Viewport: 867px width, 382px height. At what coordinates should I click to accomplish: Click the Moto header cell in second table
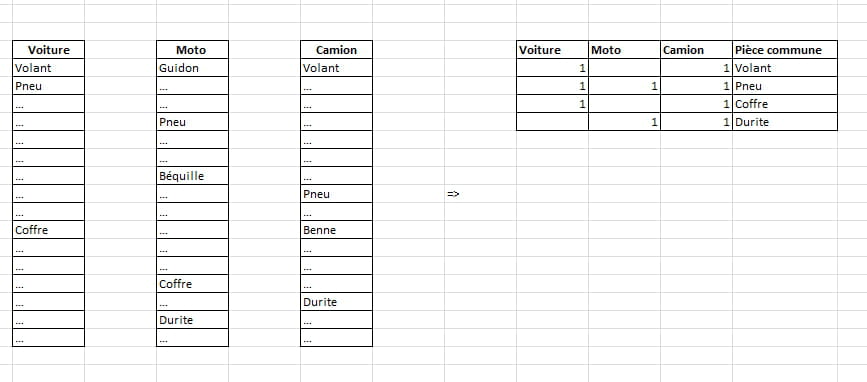192,50
